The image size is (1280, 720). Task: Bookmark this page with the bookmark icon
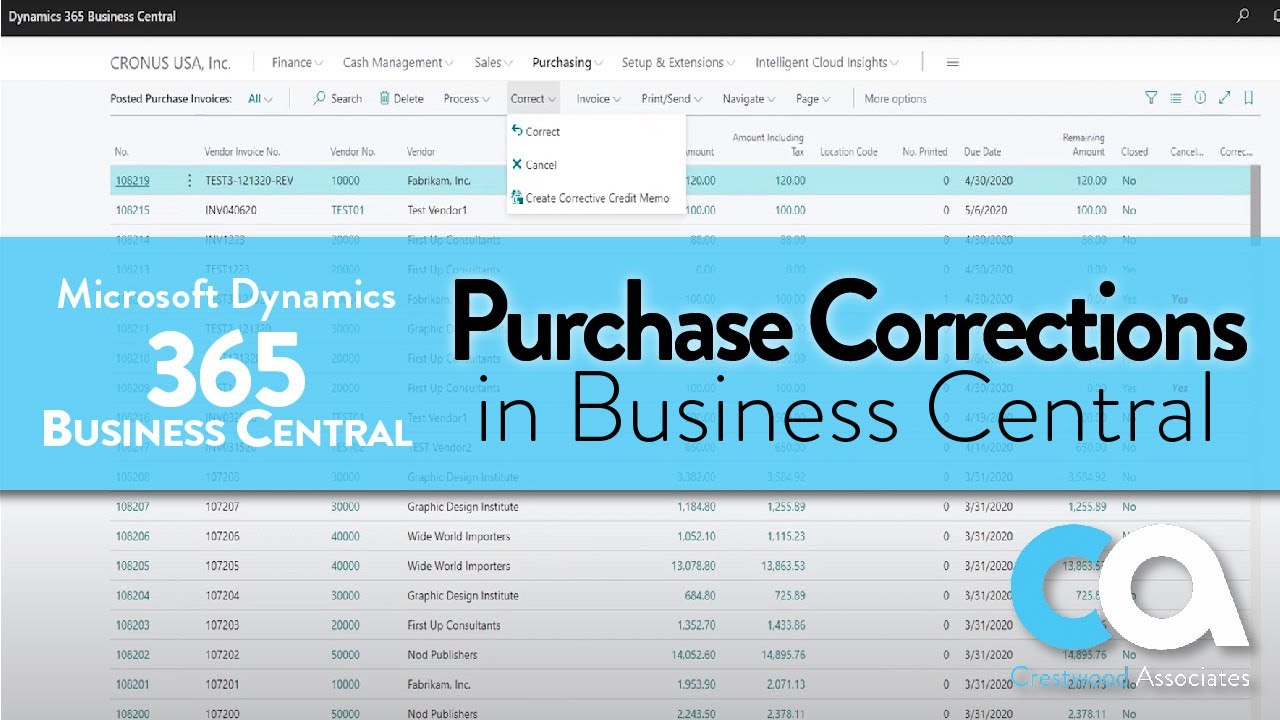coord(1248,98)
